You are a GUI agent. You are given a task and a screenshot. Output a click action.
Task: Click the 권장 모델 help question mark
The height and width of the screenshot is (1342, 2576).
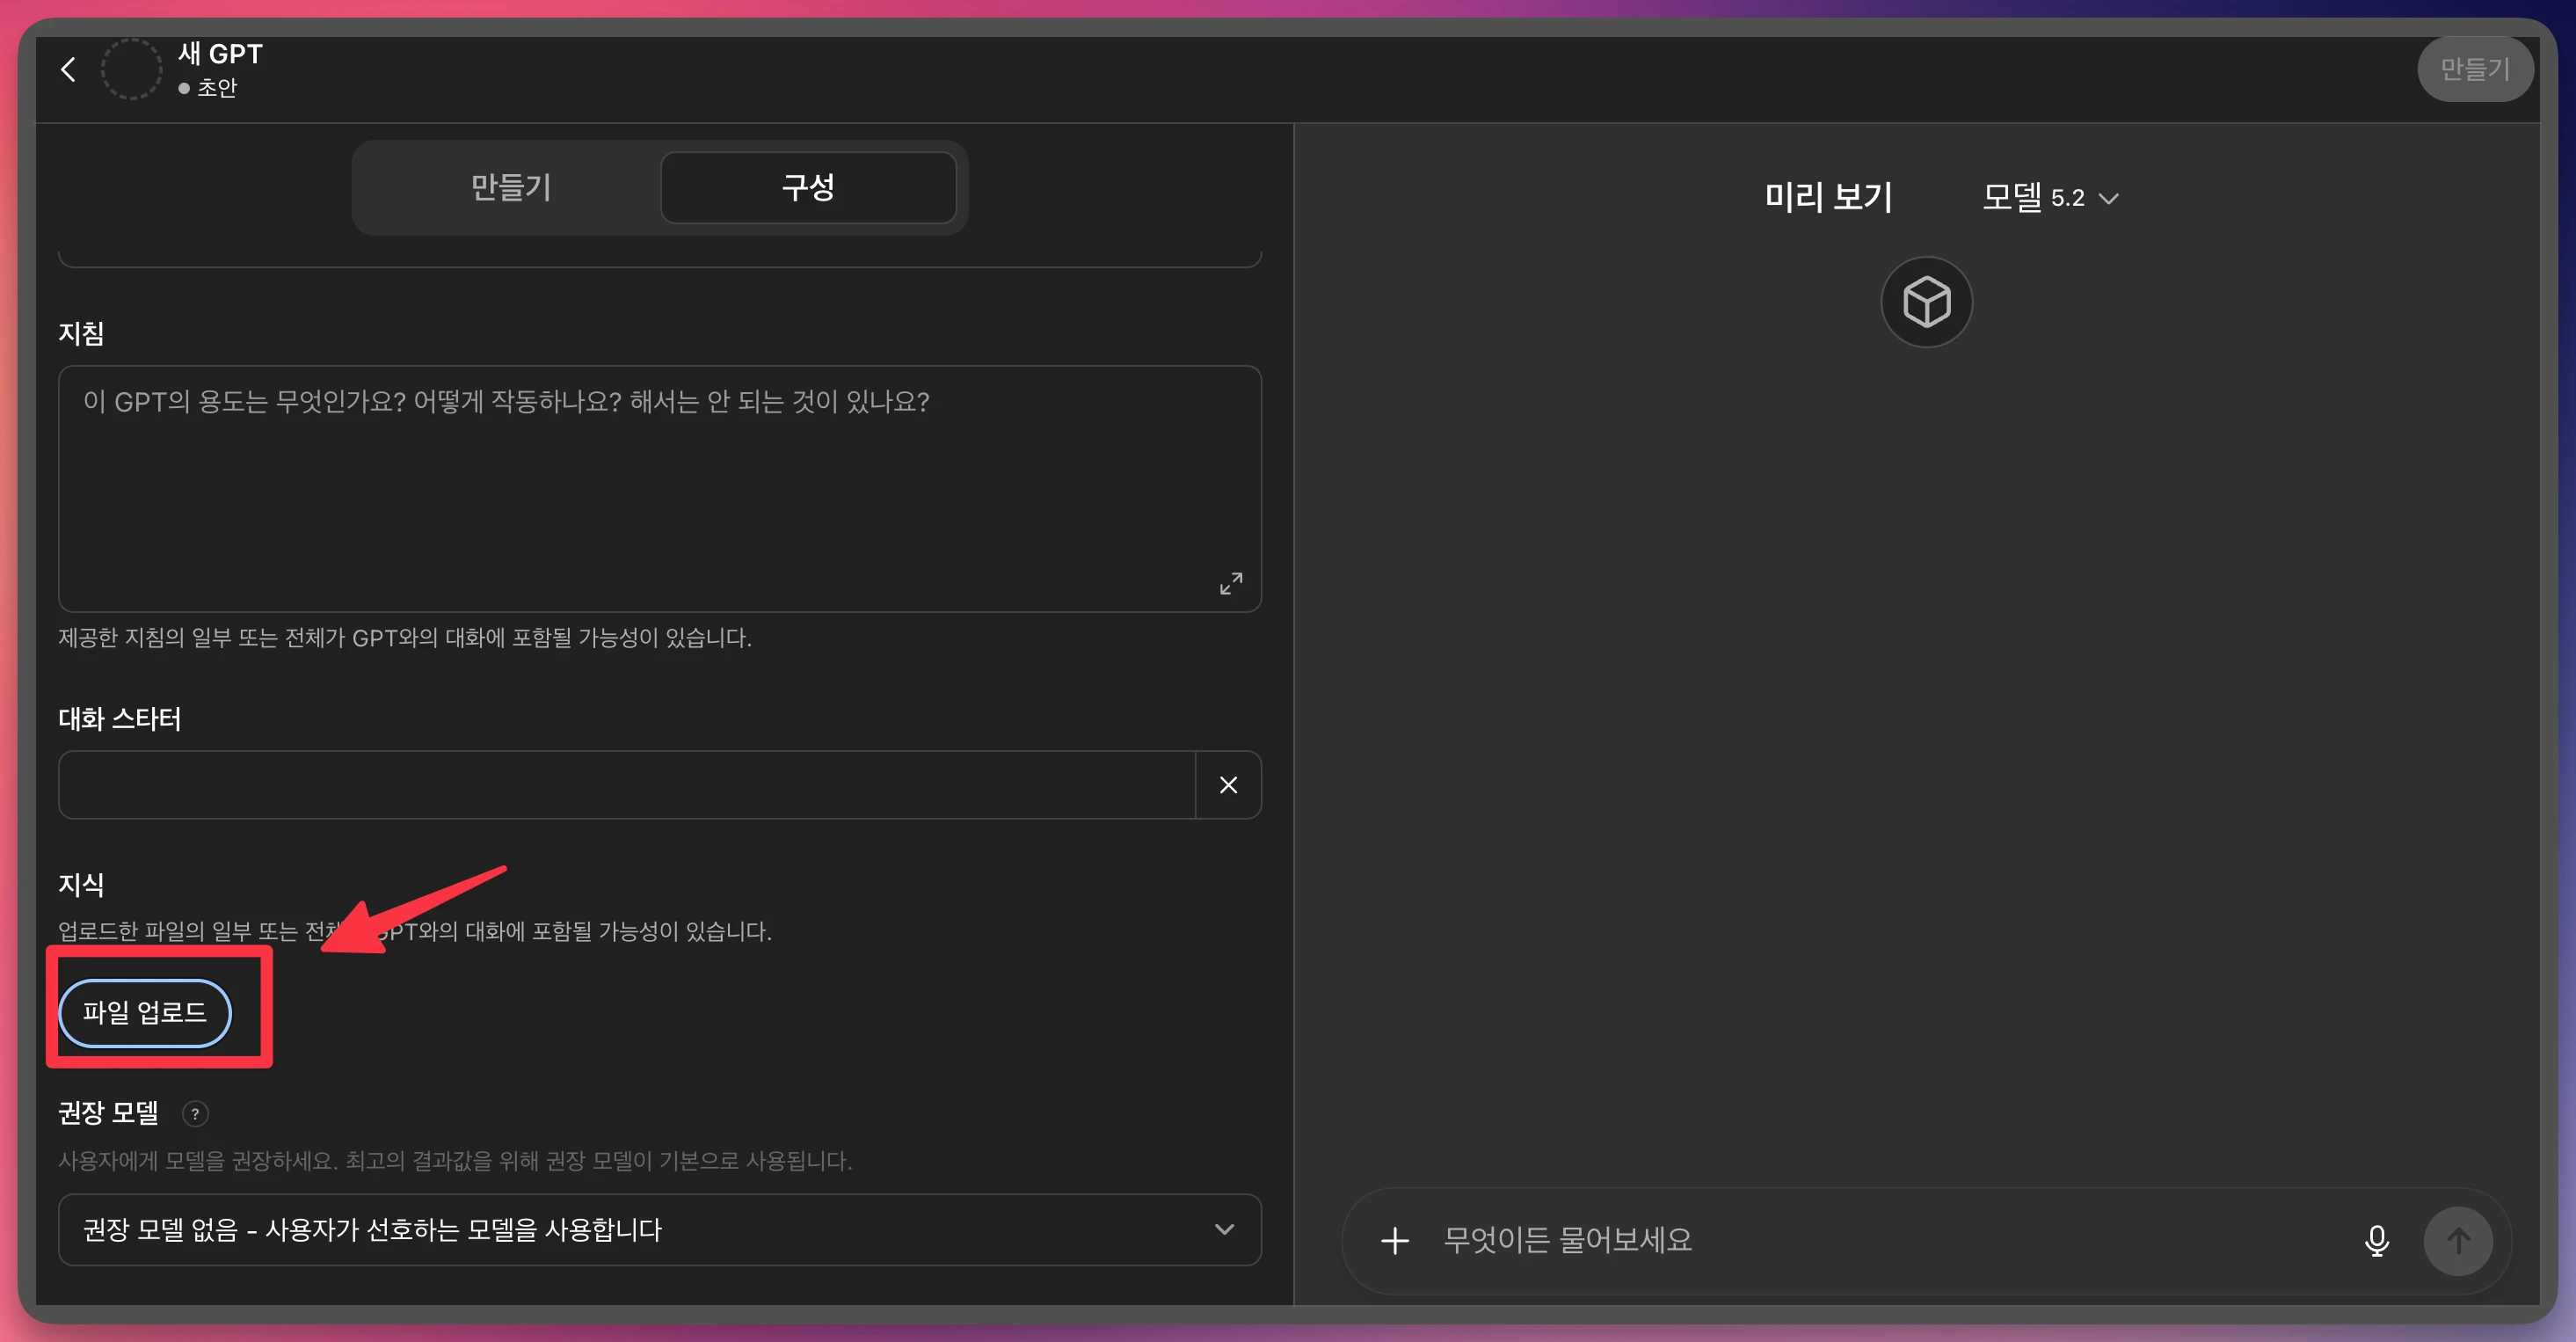[x=195, y=1113]
